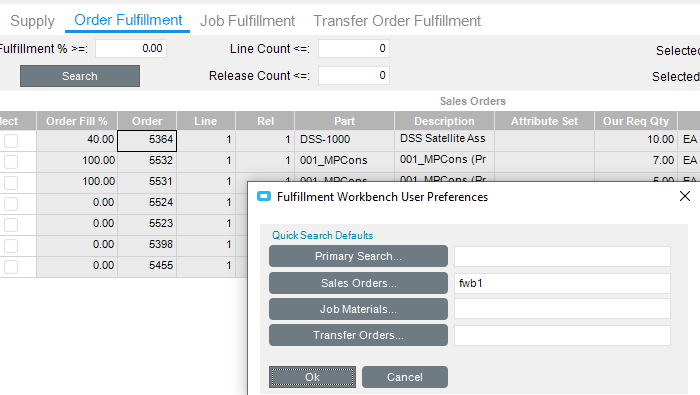This screenshot has width=700, height=395.
Task: Check the select box for order 5523
Action: tap(11, 225)
